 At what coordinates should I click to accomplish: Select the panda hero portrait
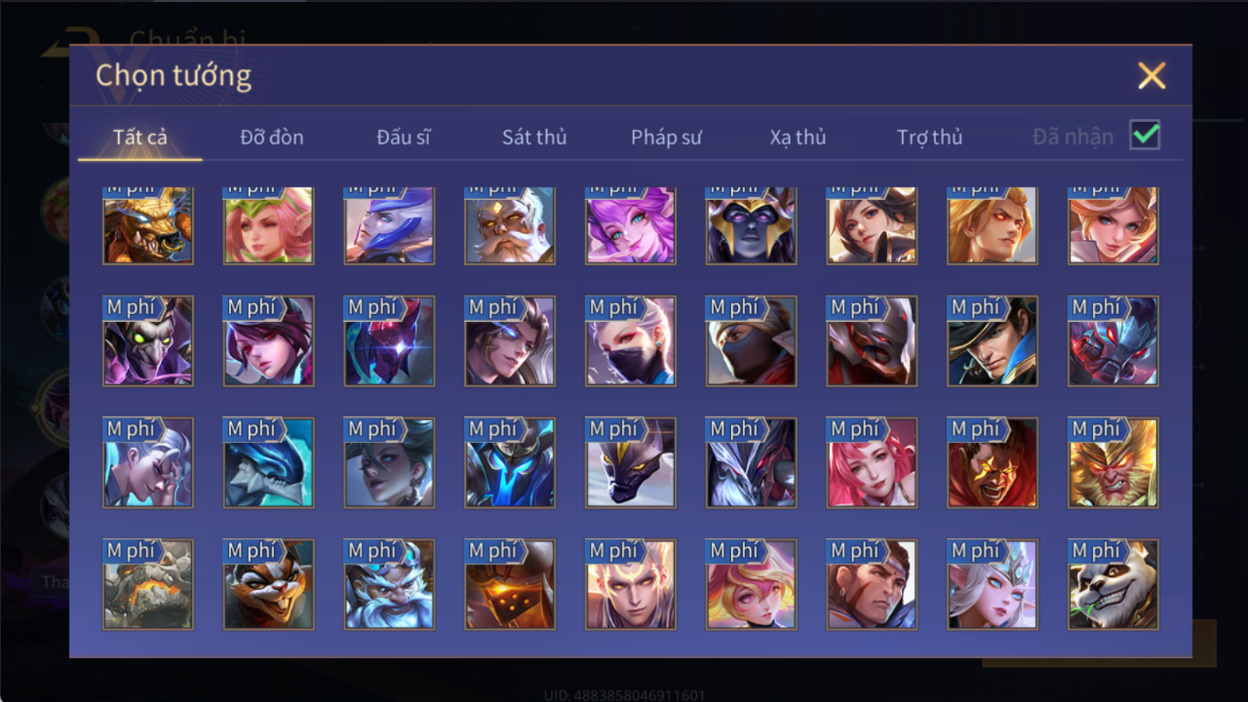coord(1113,585)
